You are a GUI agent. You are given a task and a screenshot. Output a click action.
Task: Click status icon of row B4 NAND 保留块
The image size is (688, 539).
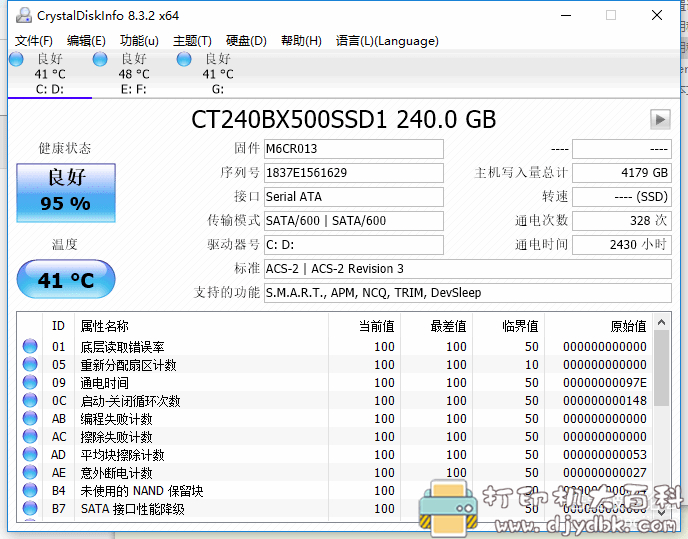tap(30, 490)
